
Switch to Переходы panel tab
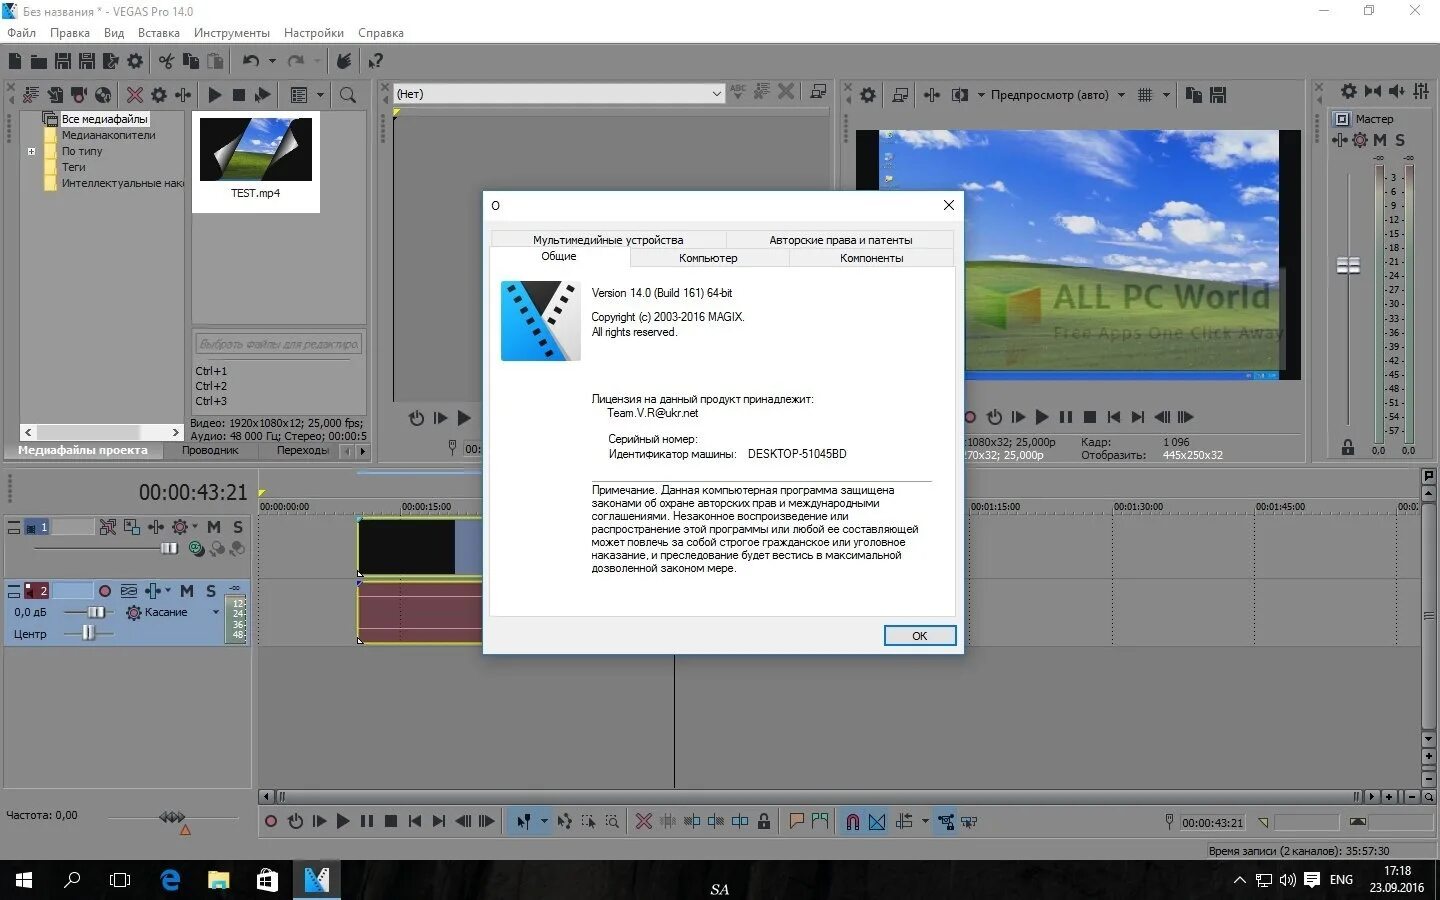pos(303,451)
